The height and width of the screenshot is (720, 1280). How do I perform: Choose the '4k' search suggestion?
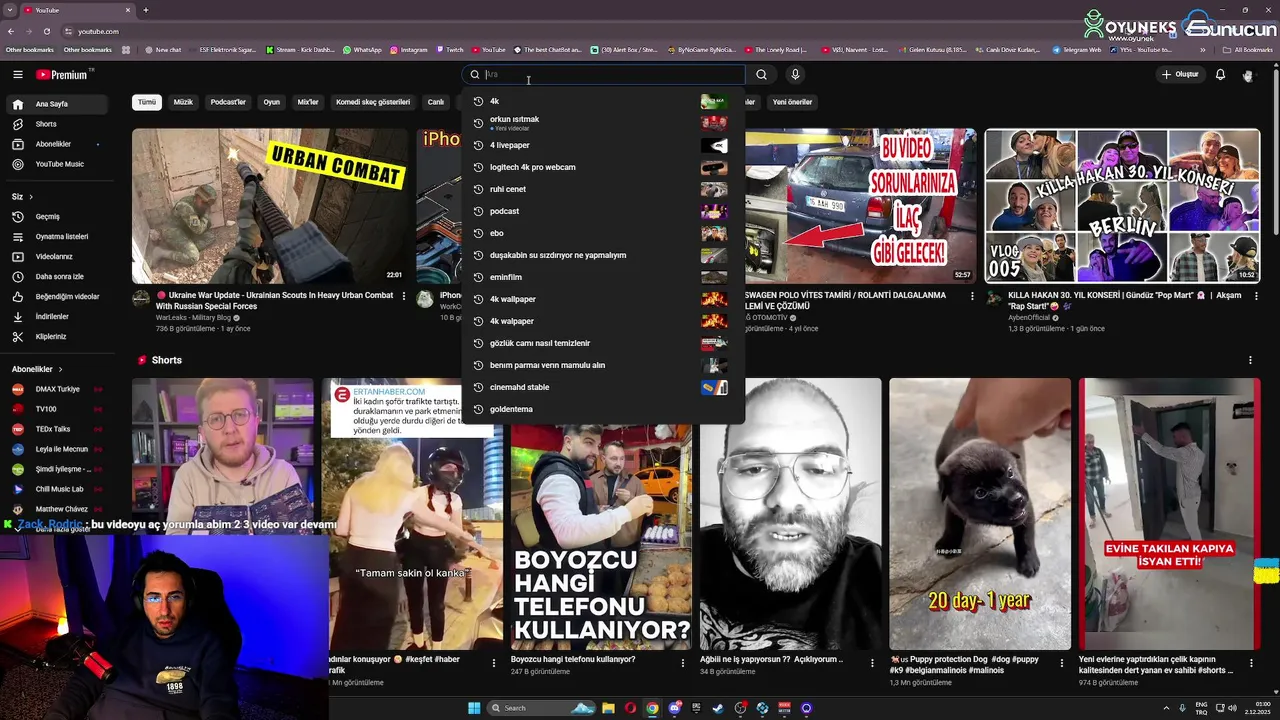click(603, 101)
